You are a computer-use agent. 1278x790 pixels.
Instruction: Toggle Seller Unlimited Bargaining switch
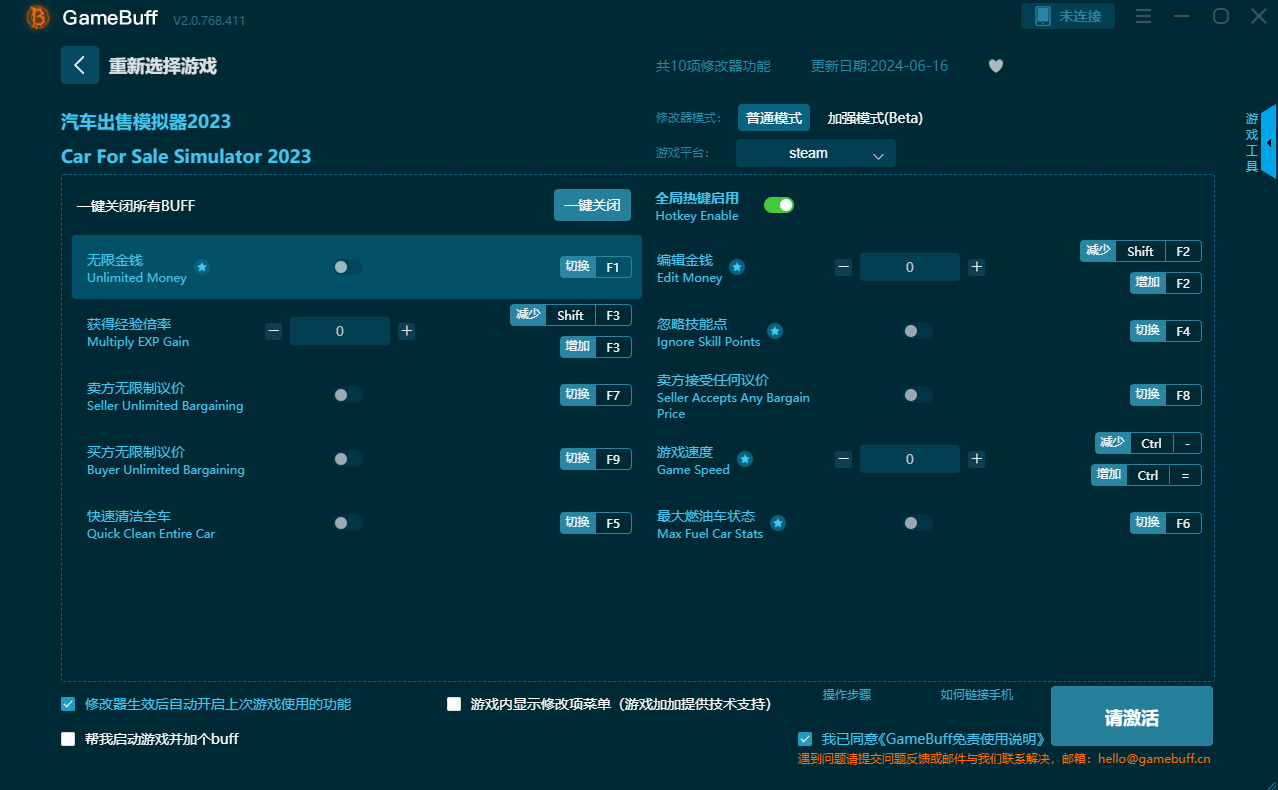[348, 395]
